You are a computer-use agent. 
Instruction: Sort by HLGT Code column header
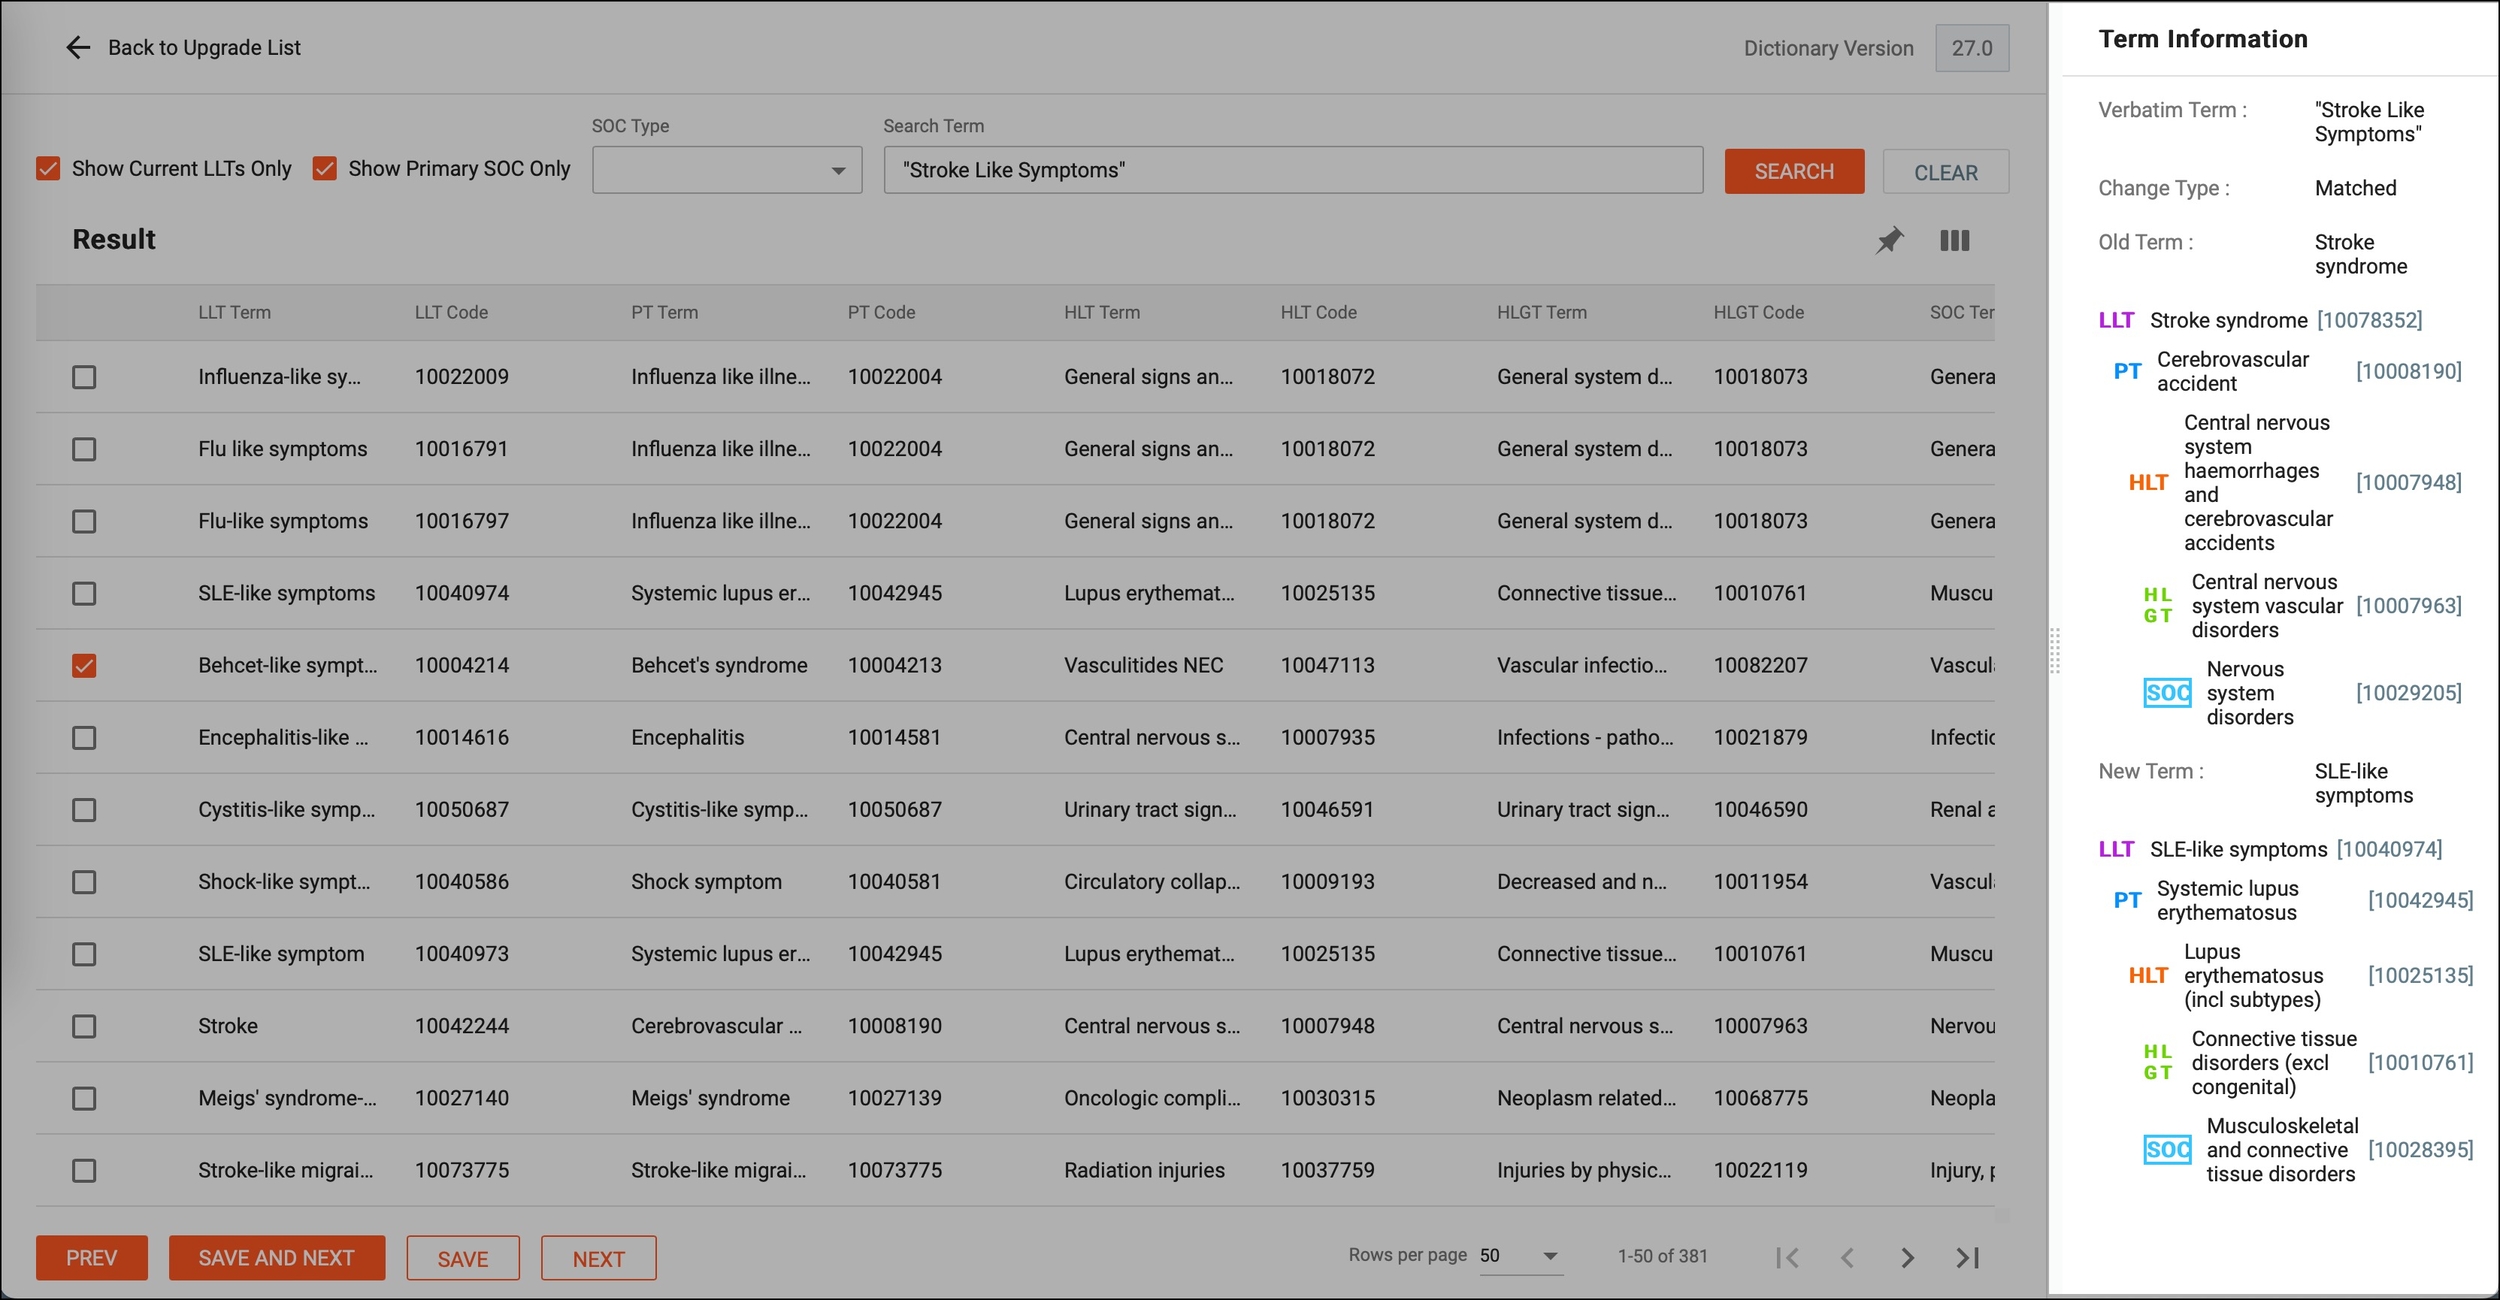[x=1758, y=312]
